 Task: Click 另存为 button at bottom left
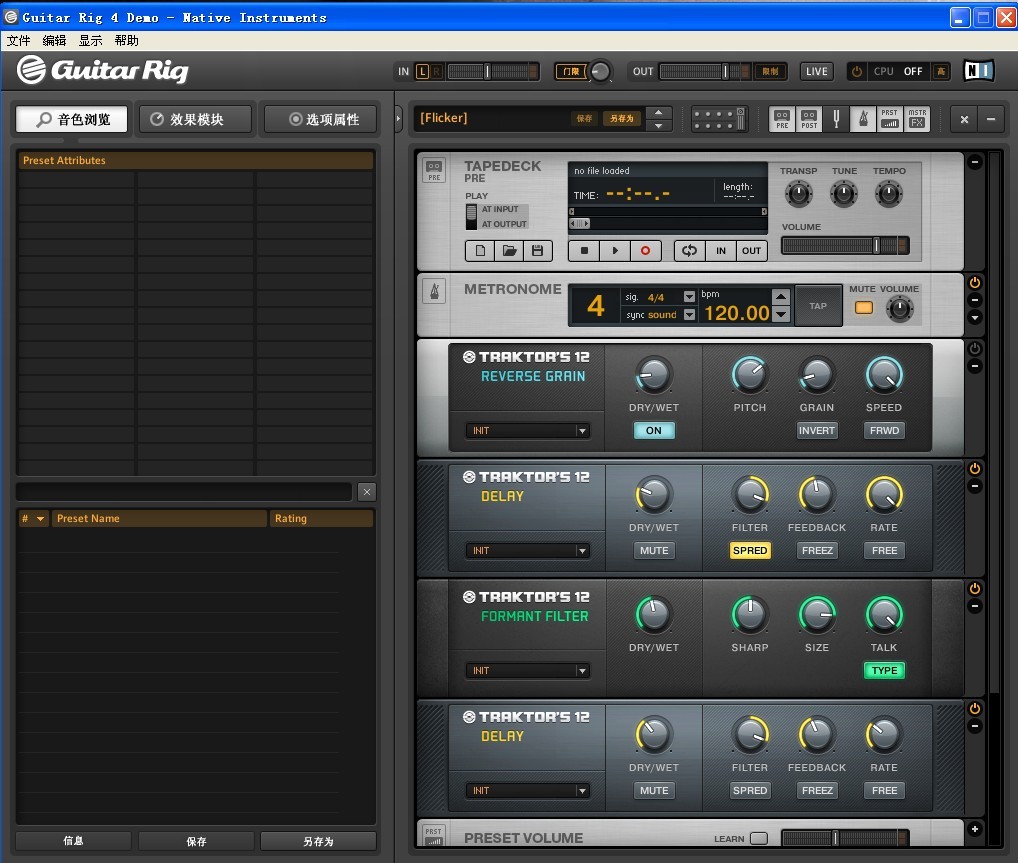318,841
